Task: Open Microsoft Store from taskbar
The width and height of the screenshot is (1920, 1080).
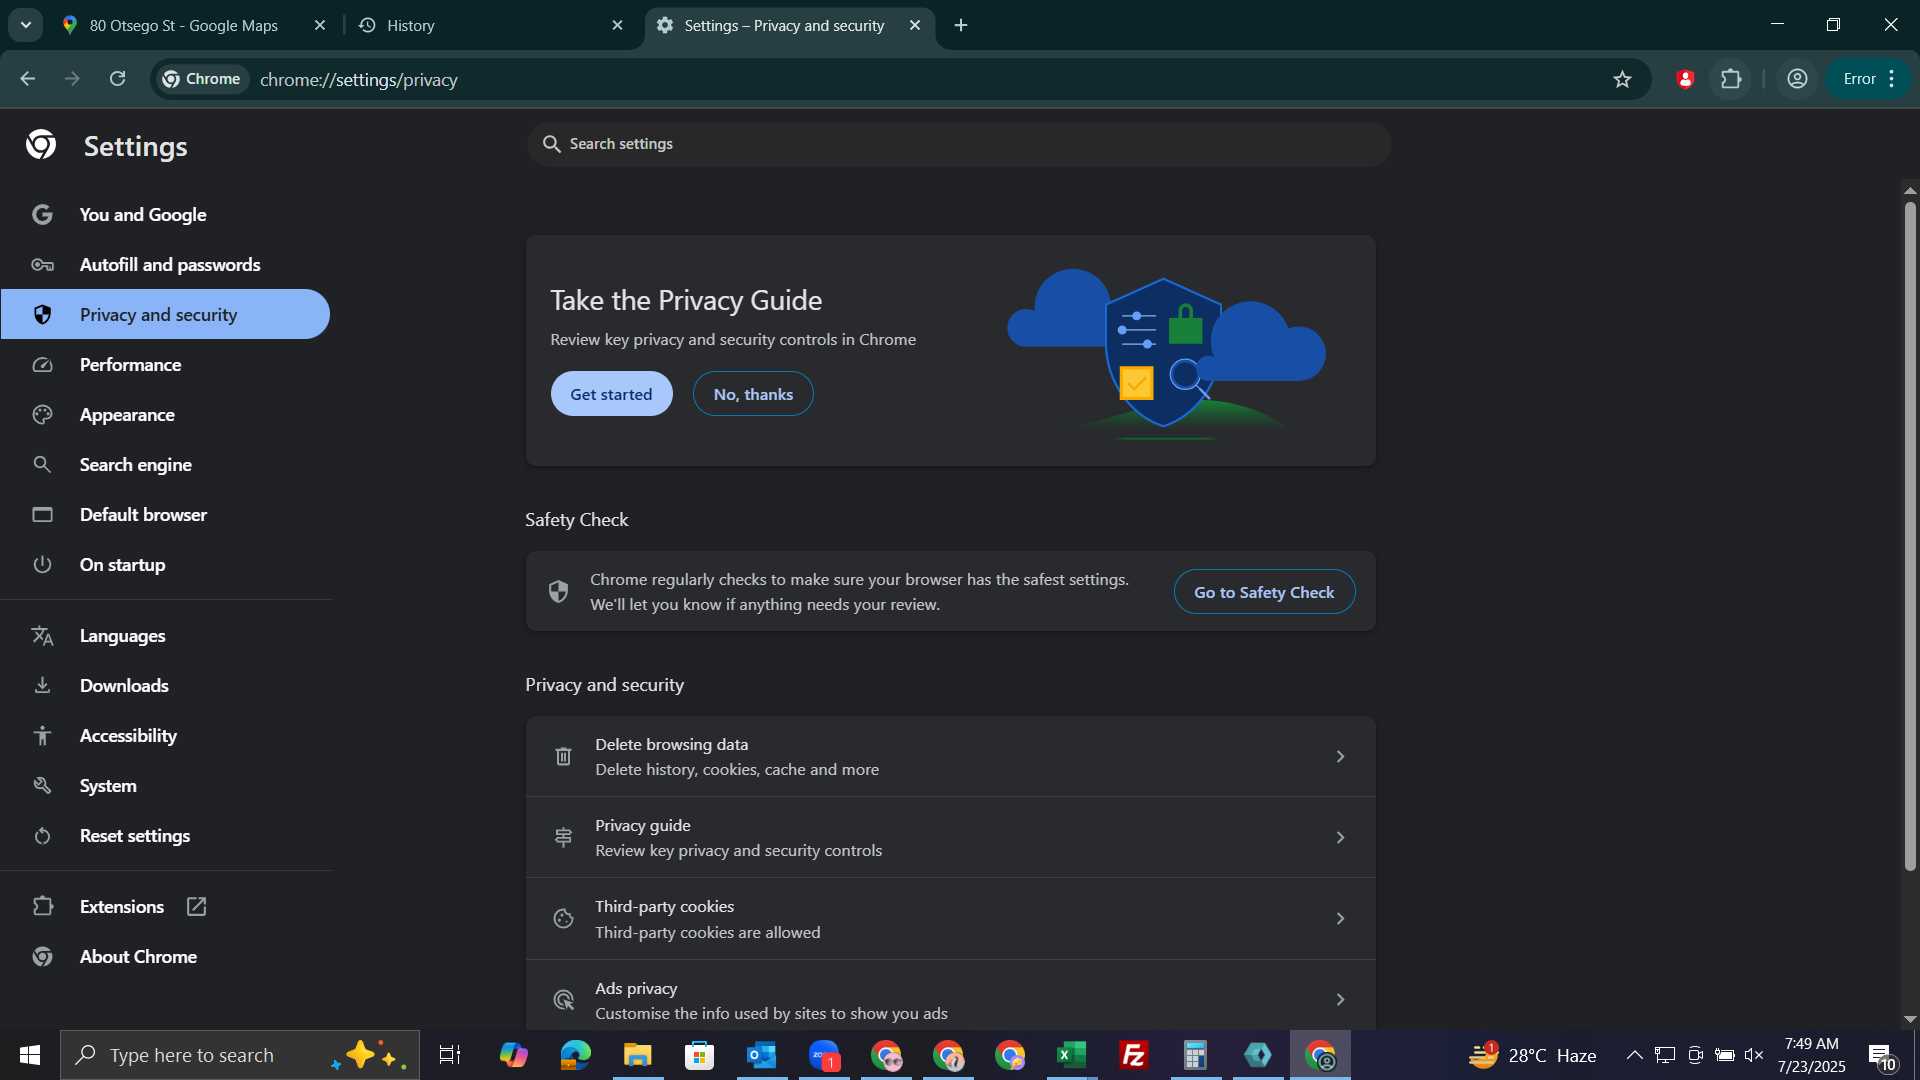Action: pyautogui.click(x=700, y=1055)
